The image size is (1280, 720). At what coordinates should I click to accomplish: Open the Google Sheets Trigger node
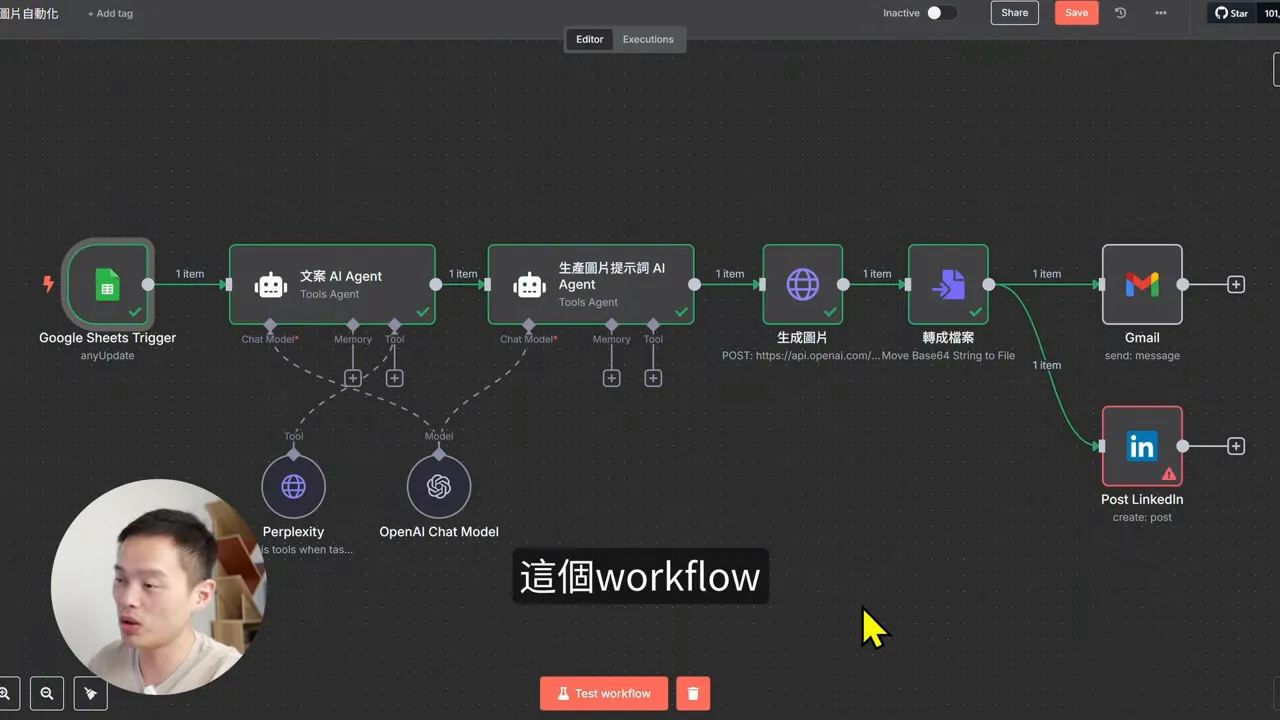point(107,284)
